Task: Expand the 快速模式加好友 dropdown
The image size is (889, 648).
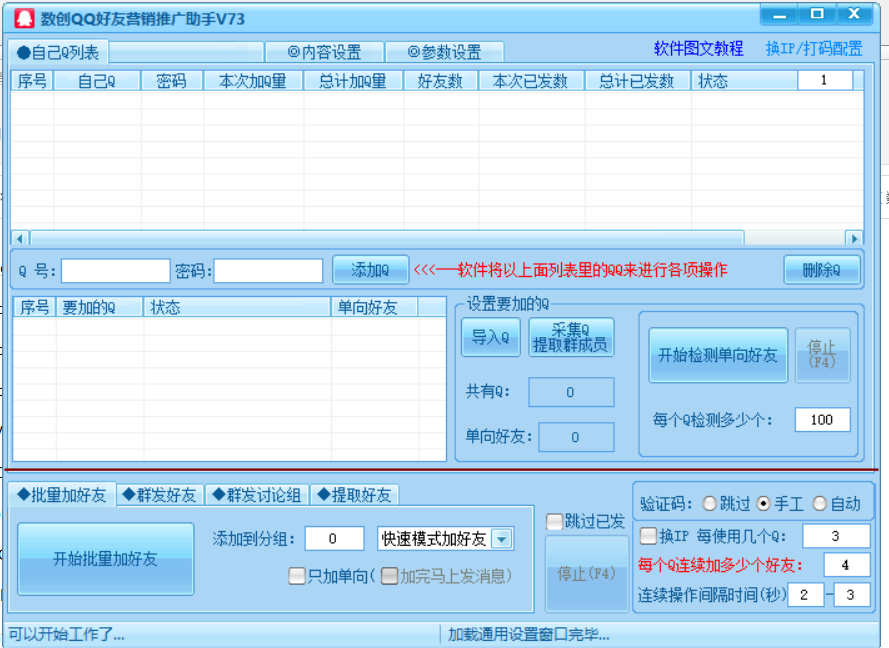Action: pos(502,539)
